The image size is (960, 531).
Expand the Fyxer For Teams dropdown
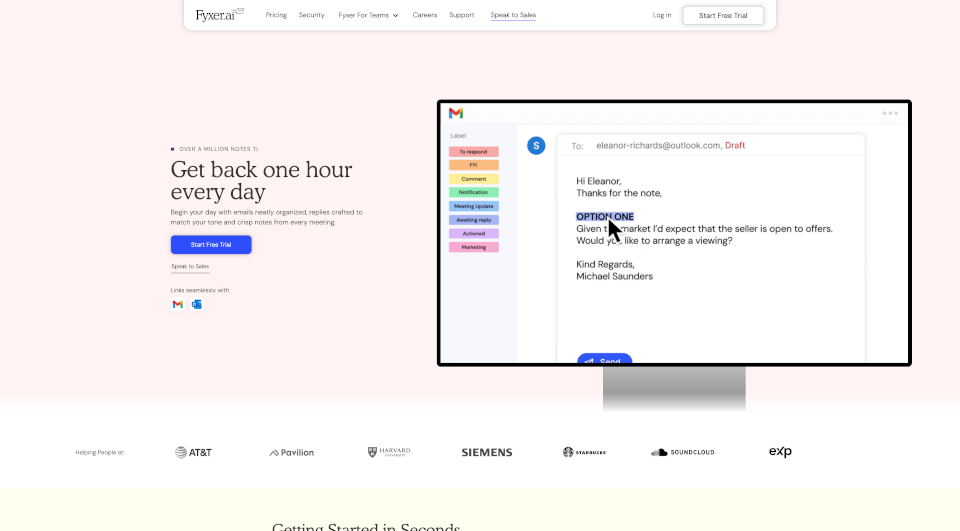point(369,15)
